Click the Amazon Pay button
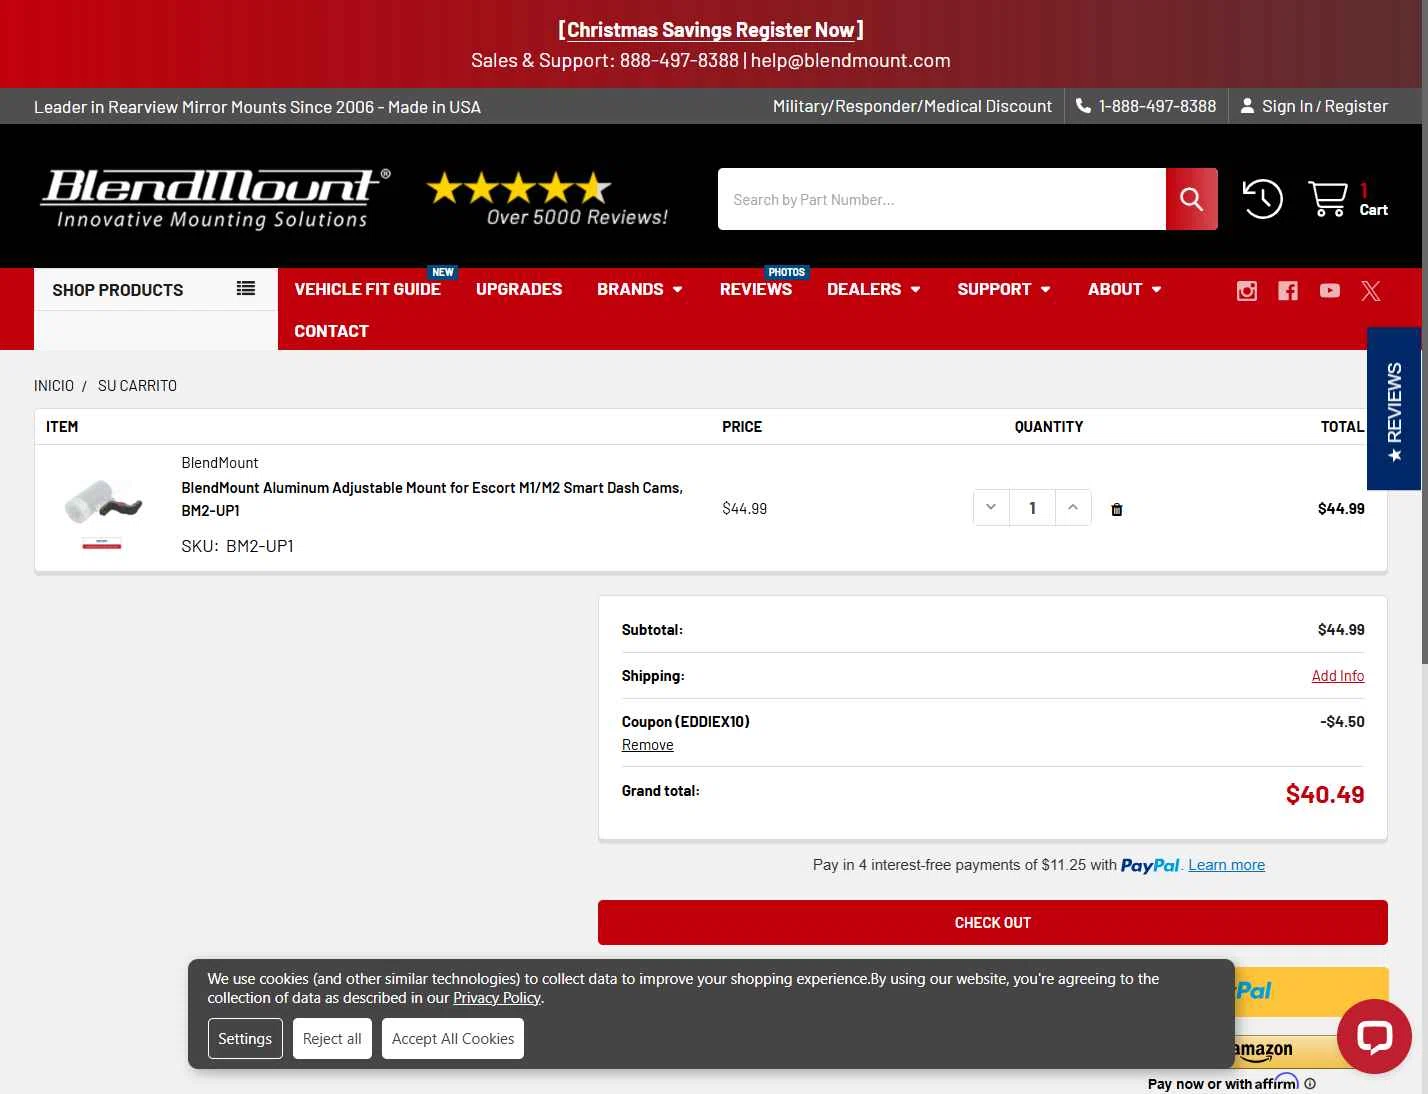 [x=1287, y=1052]
